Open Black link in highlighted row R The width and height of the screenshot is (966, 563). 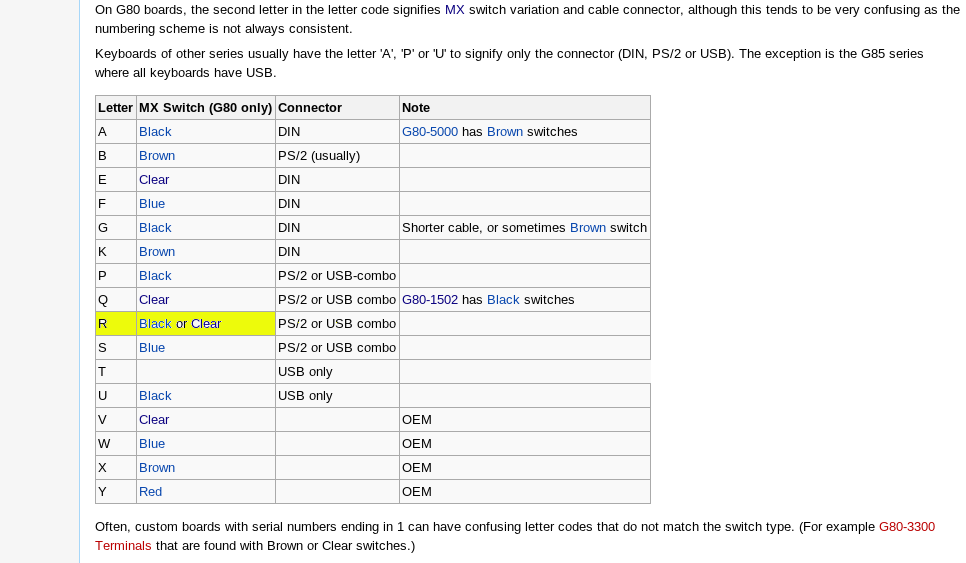(155, 324)
